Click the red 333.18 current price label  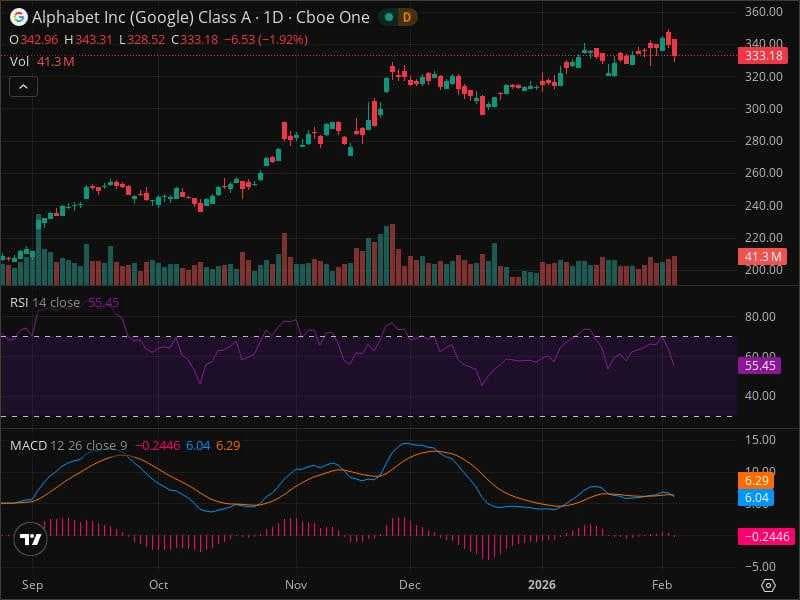click(763, 55)
